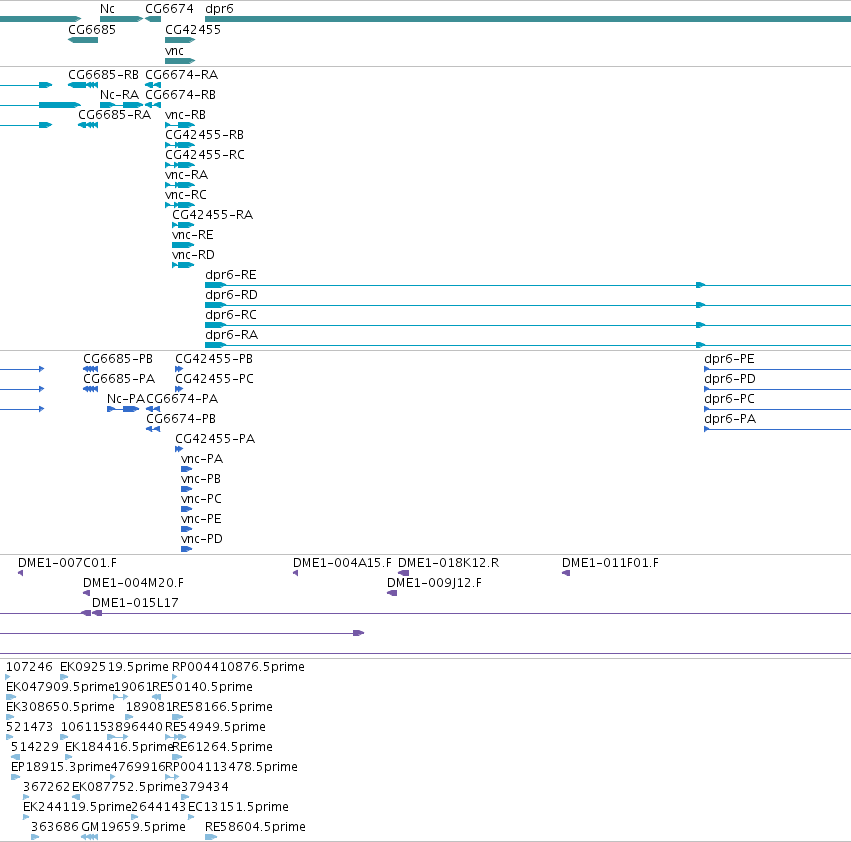Image resolution: width=851 pixels, height=842 pixels.
Task: Select EST 363686
Action: [55, 827]
